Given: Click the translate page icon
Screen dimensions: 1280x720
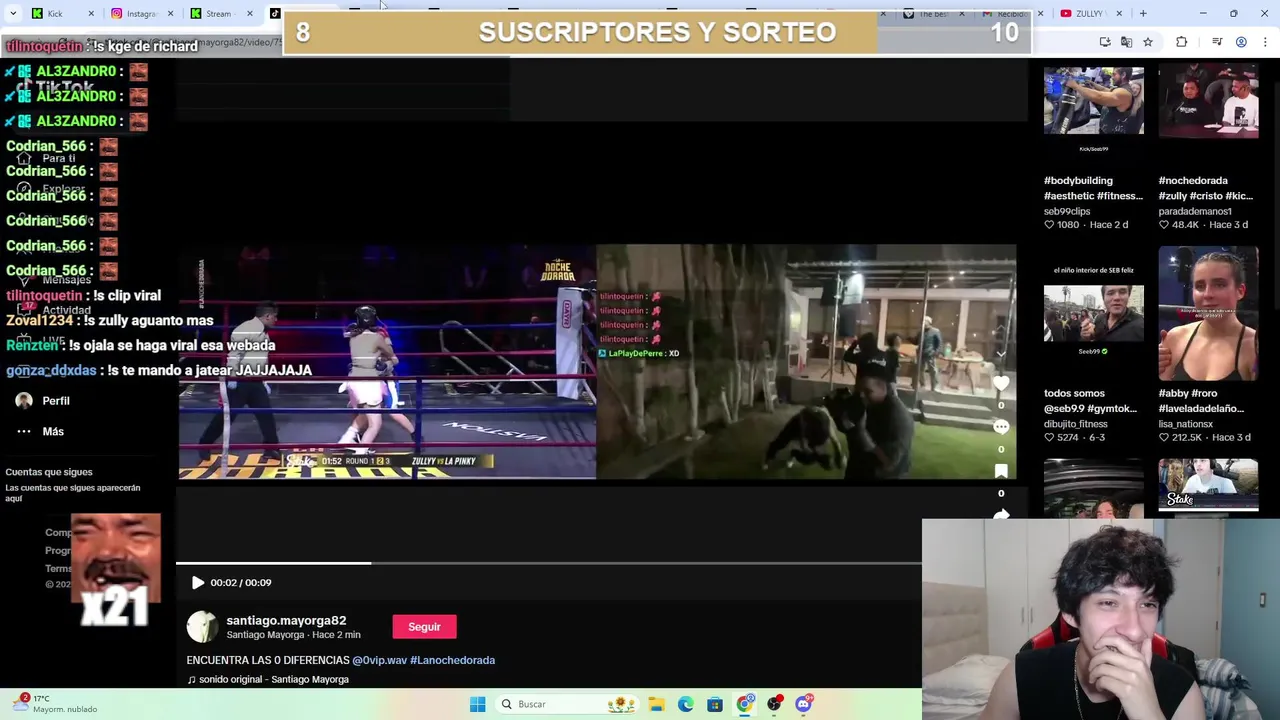Looking at the screenshot, I should pos(1126,42).
